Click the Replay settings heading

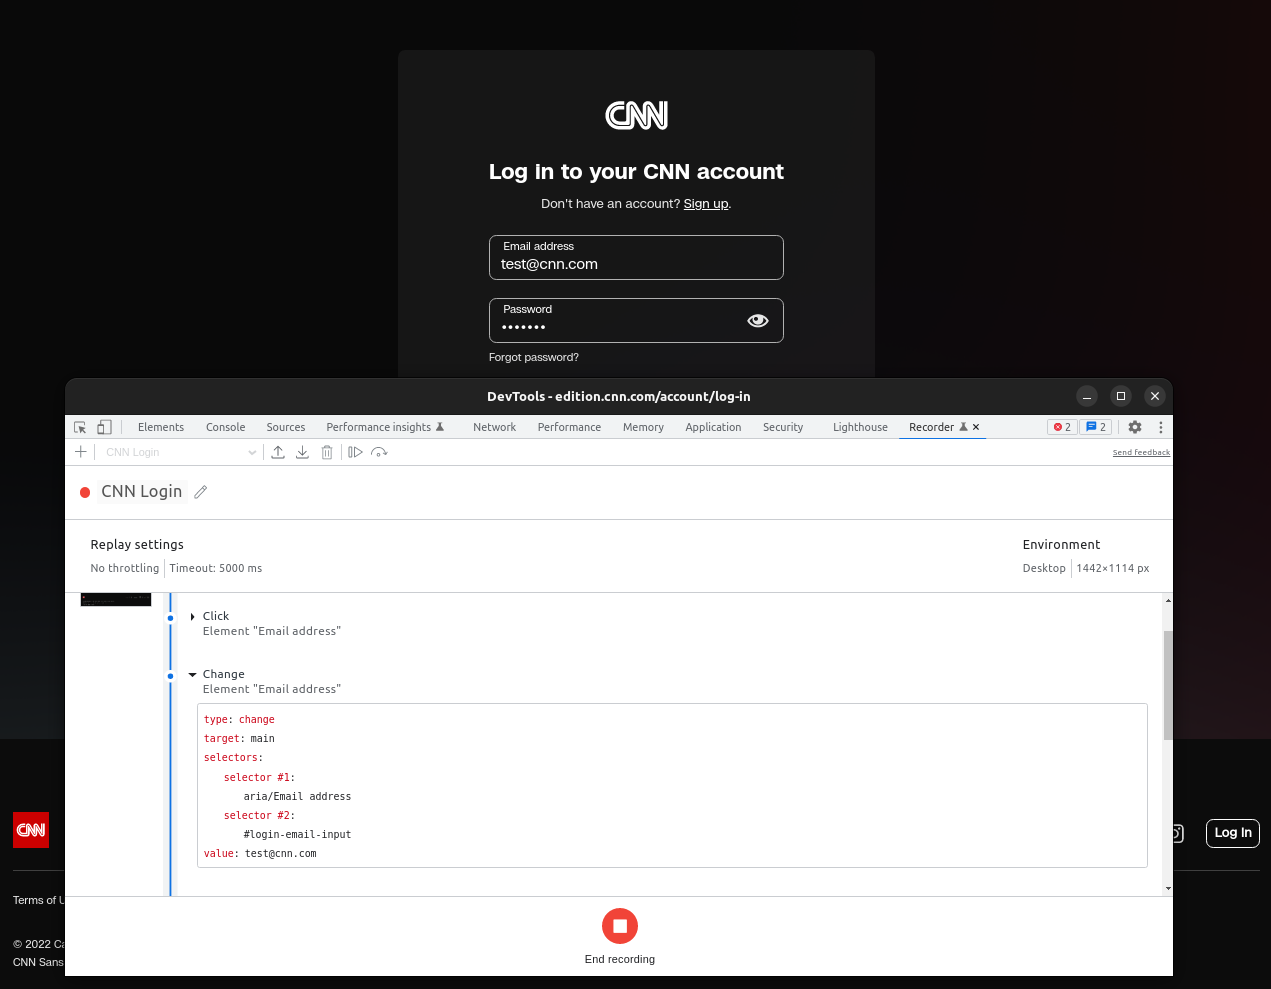tap(137, 545)
